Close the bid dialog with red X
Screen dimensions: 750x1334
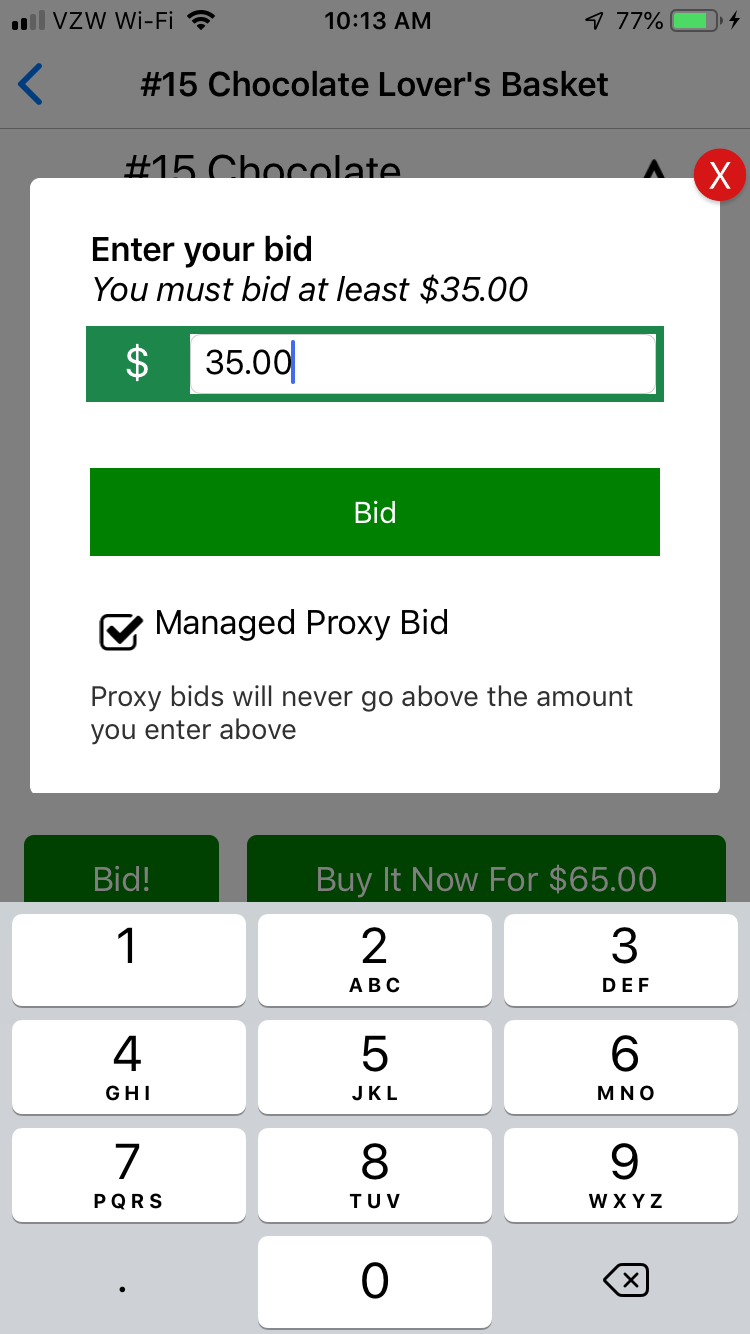pyautogui.click(x=719, y=176)
